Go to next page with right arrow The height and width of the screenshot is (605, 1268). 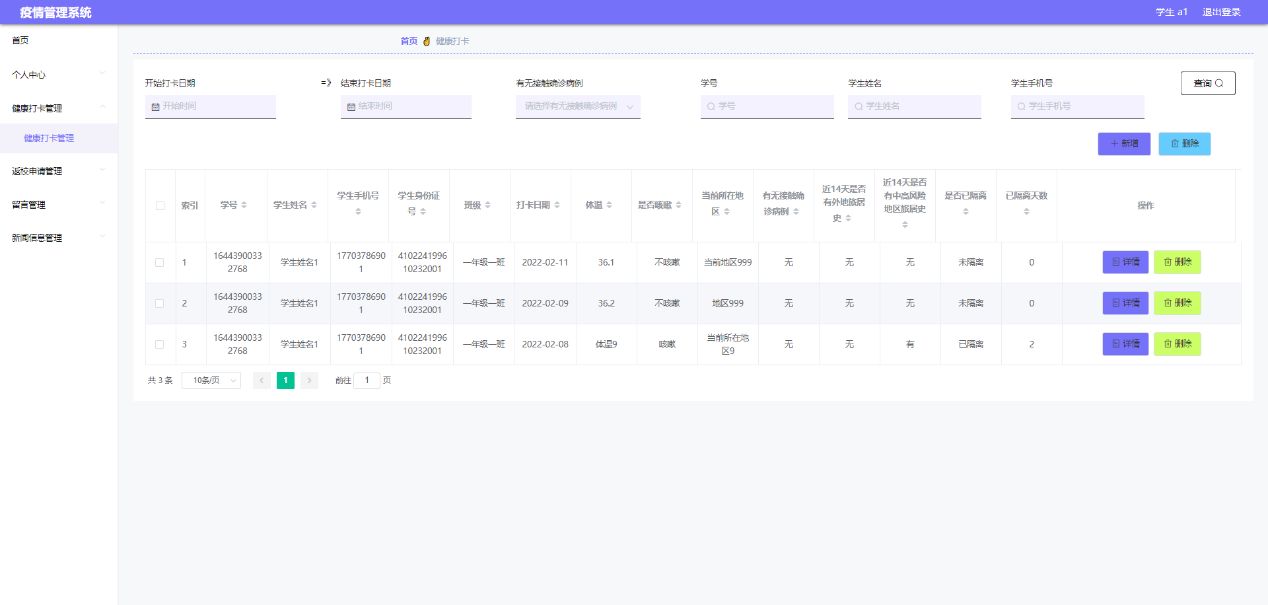coord(309,380)
